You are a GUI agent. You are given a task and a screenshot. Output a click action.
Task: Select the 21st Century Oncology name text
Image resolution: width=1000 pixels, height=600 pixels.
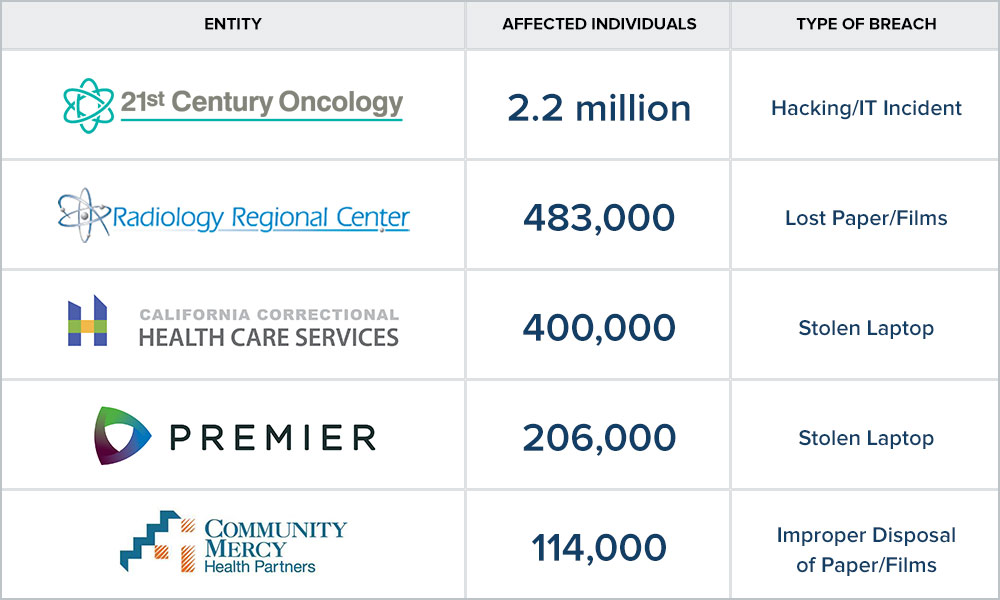point(261,102)
